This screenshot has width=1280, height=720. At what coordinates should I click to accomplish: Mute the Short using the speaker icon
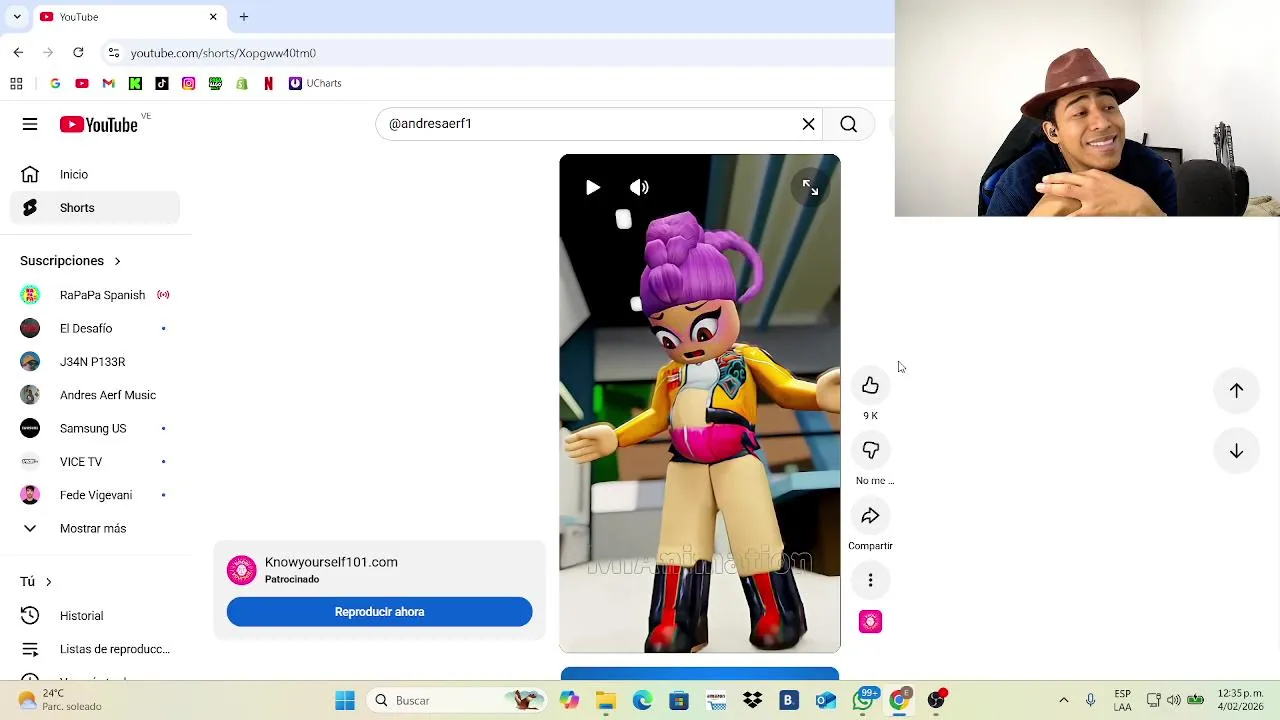point(639,187)
